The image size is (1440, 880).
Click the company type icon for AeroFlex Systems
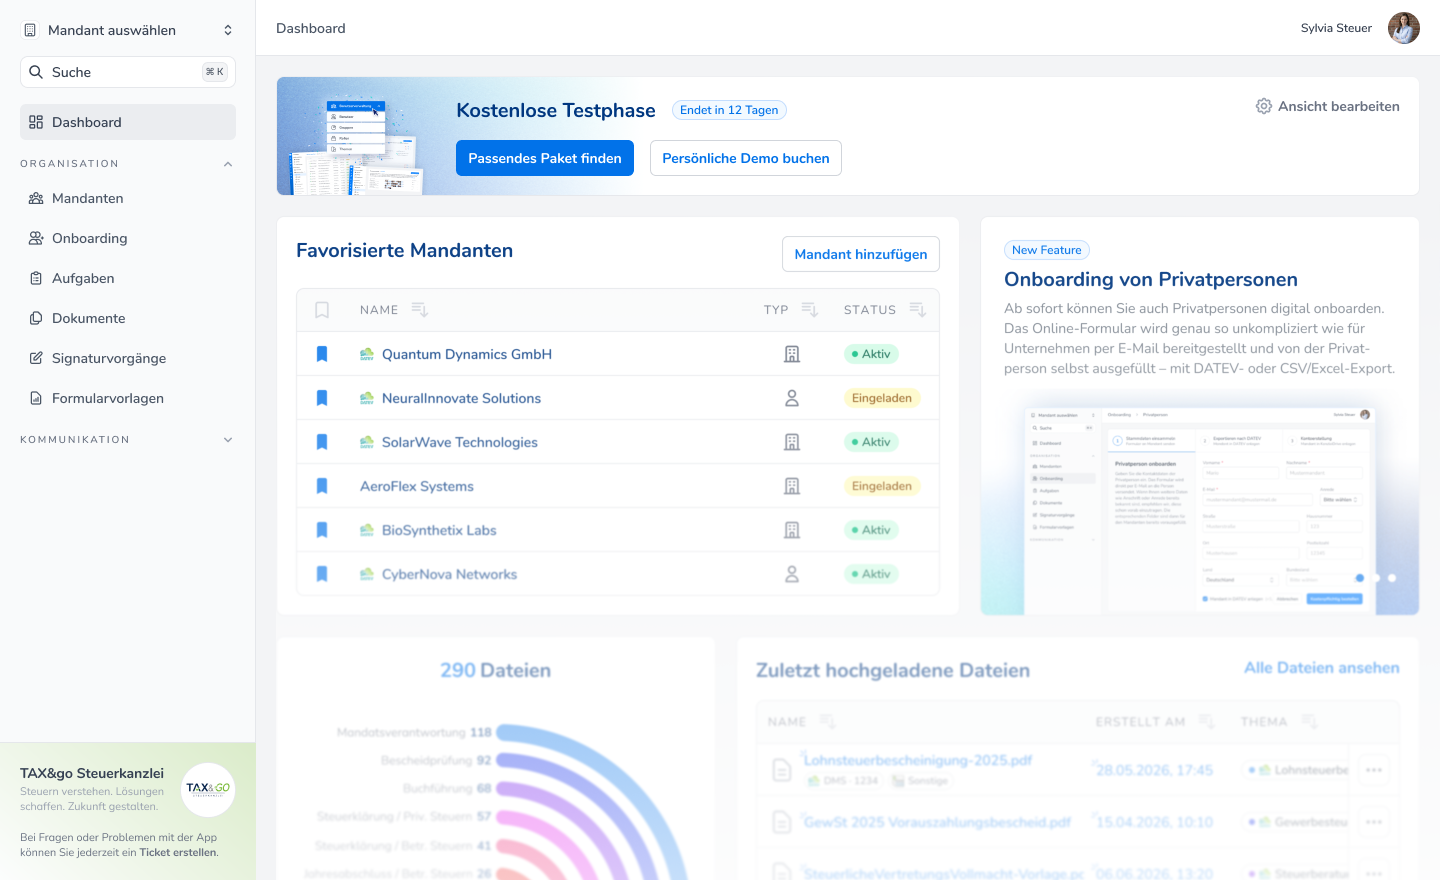pyautogui.click(x=792, y=486)
